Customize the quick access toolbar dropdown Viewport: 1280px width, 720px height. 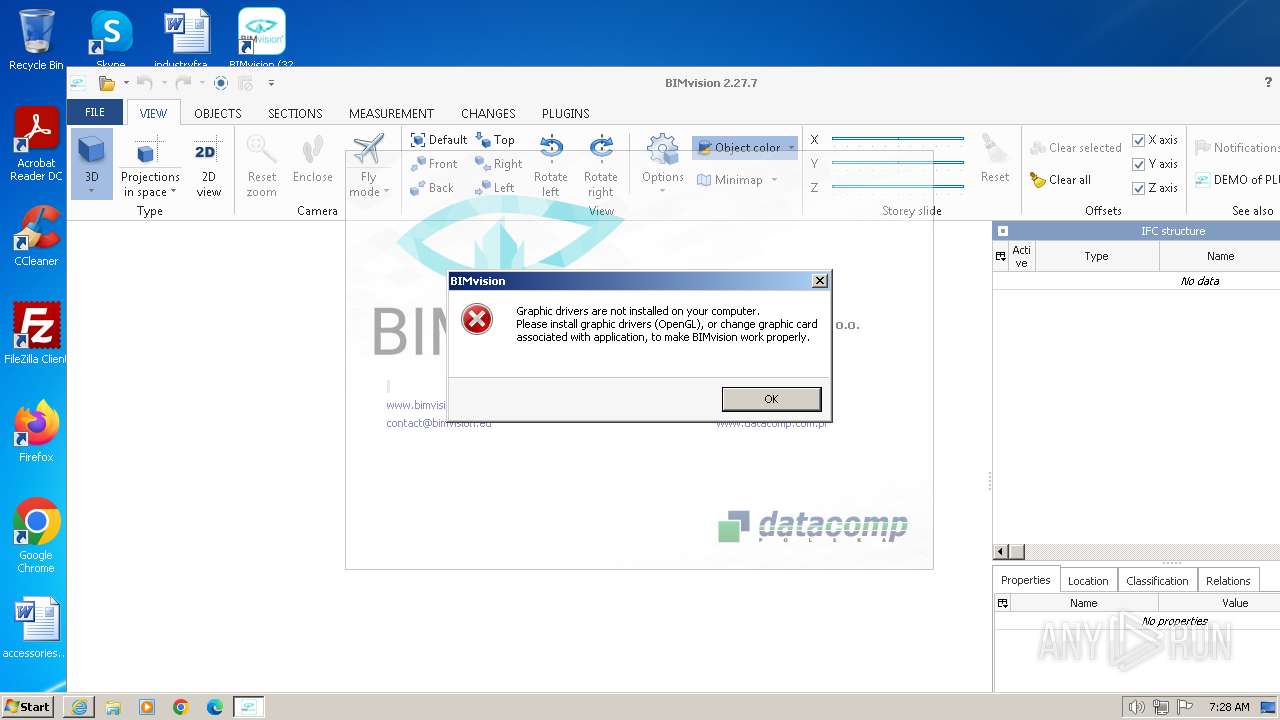coord(271,83)
